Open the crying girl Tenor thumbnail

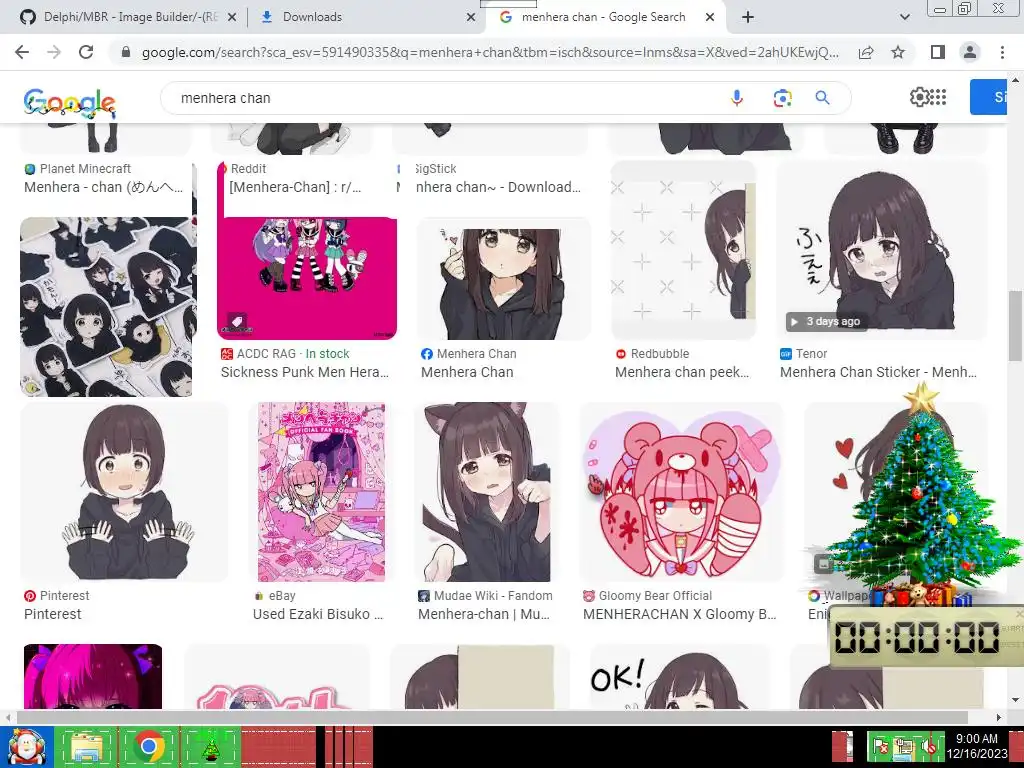[x=882, y=251]
